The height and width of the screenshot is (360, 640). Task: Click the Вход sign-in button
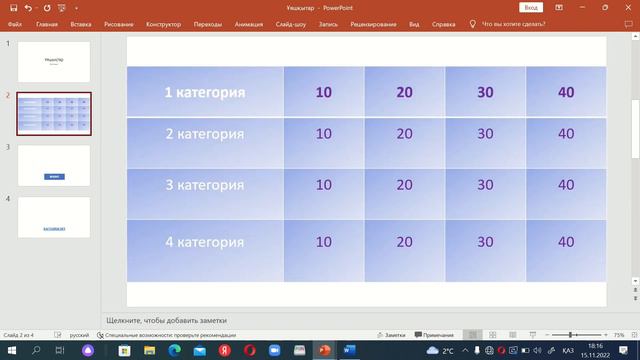[531, 8]
